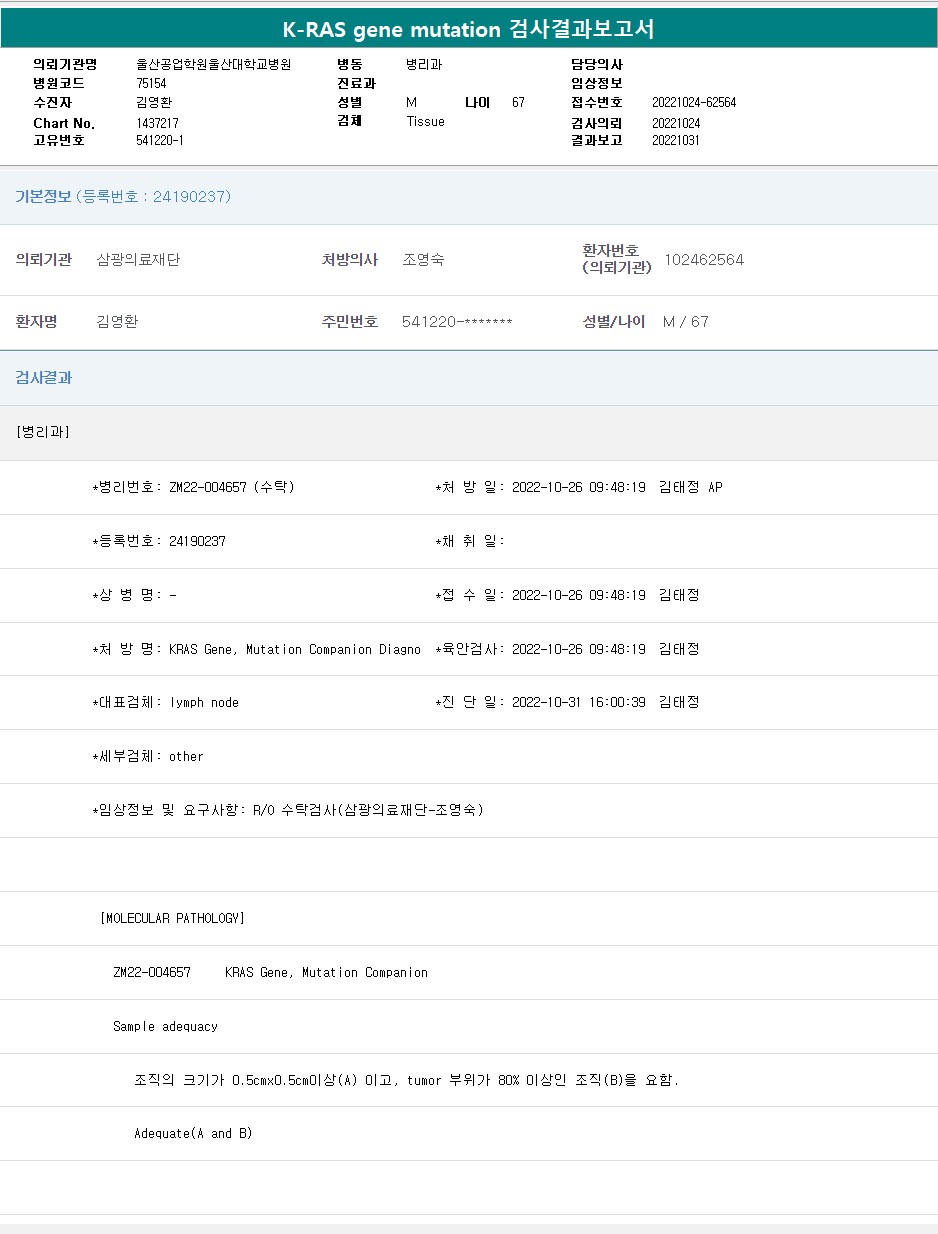Click the 의뢰기관 value 삼광의료재단

coord(138,260)
